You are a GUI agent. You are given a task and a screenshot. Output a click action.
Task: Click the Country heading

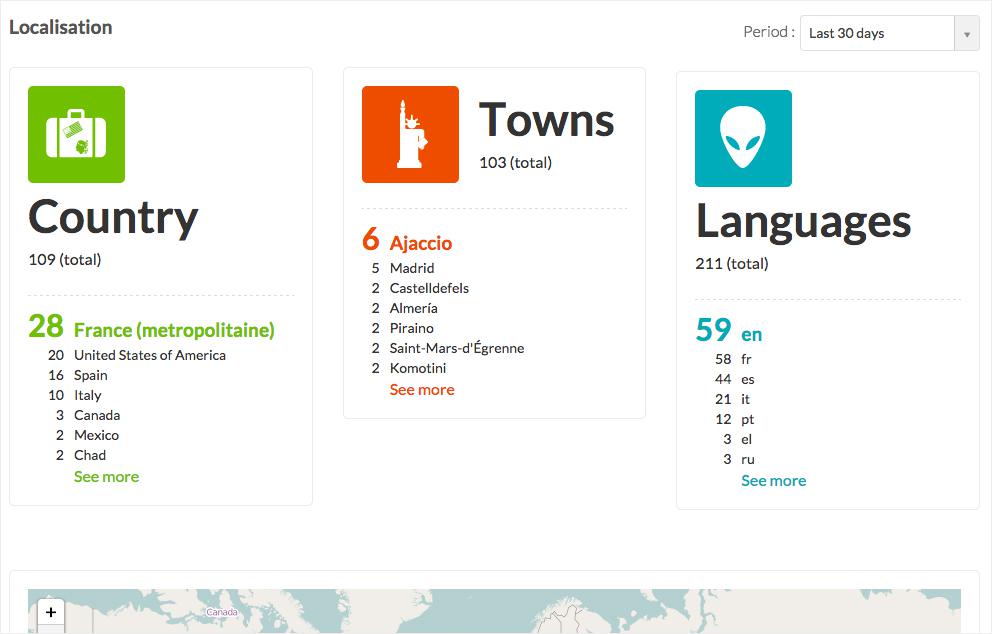(x=113, y=217)
